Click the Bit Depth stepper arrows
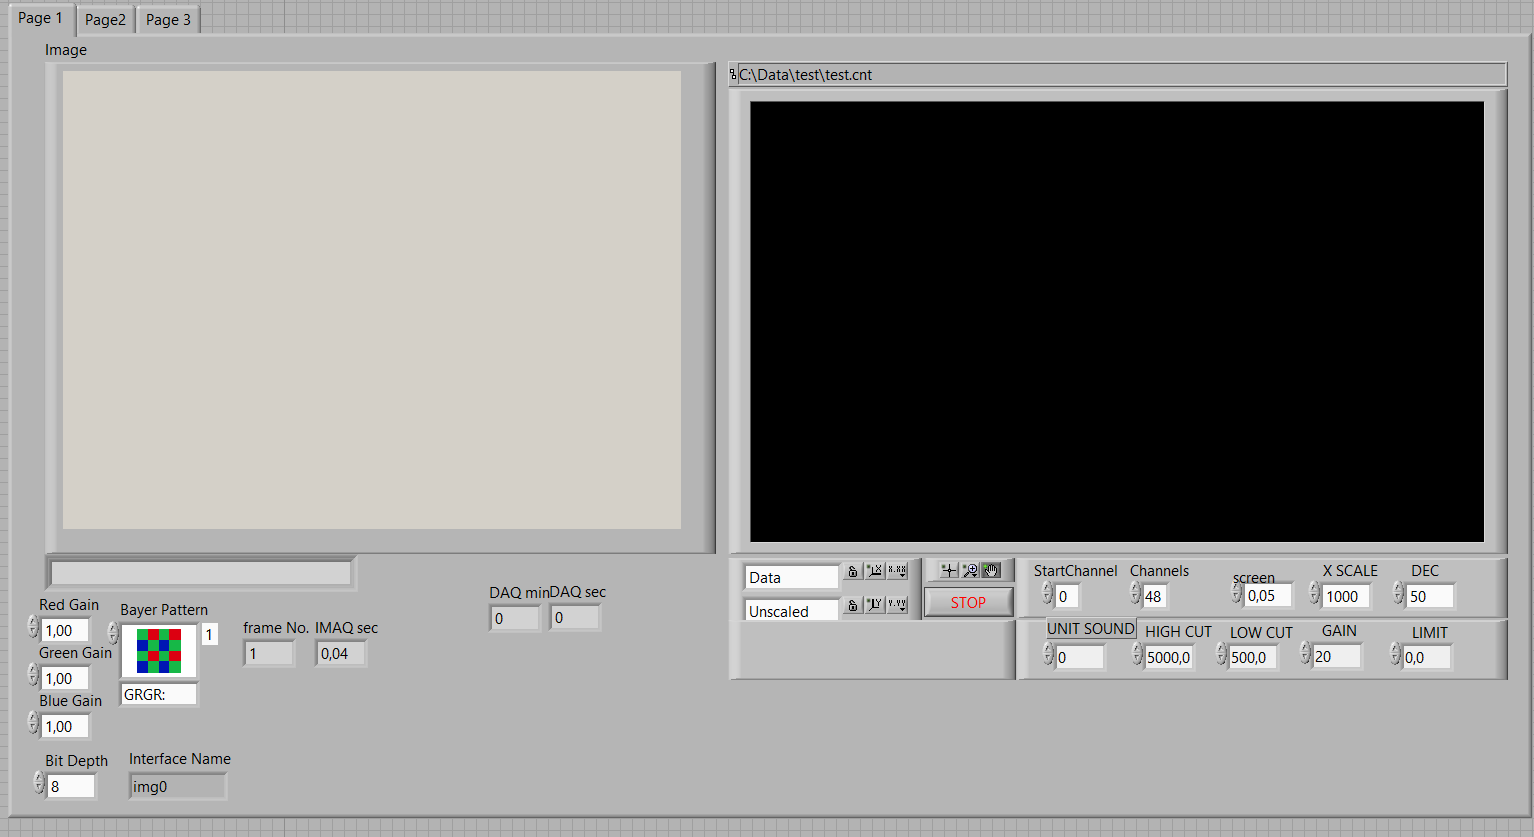1534x837 pixels. pyautogui.click(x=39, y=783)
